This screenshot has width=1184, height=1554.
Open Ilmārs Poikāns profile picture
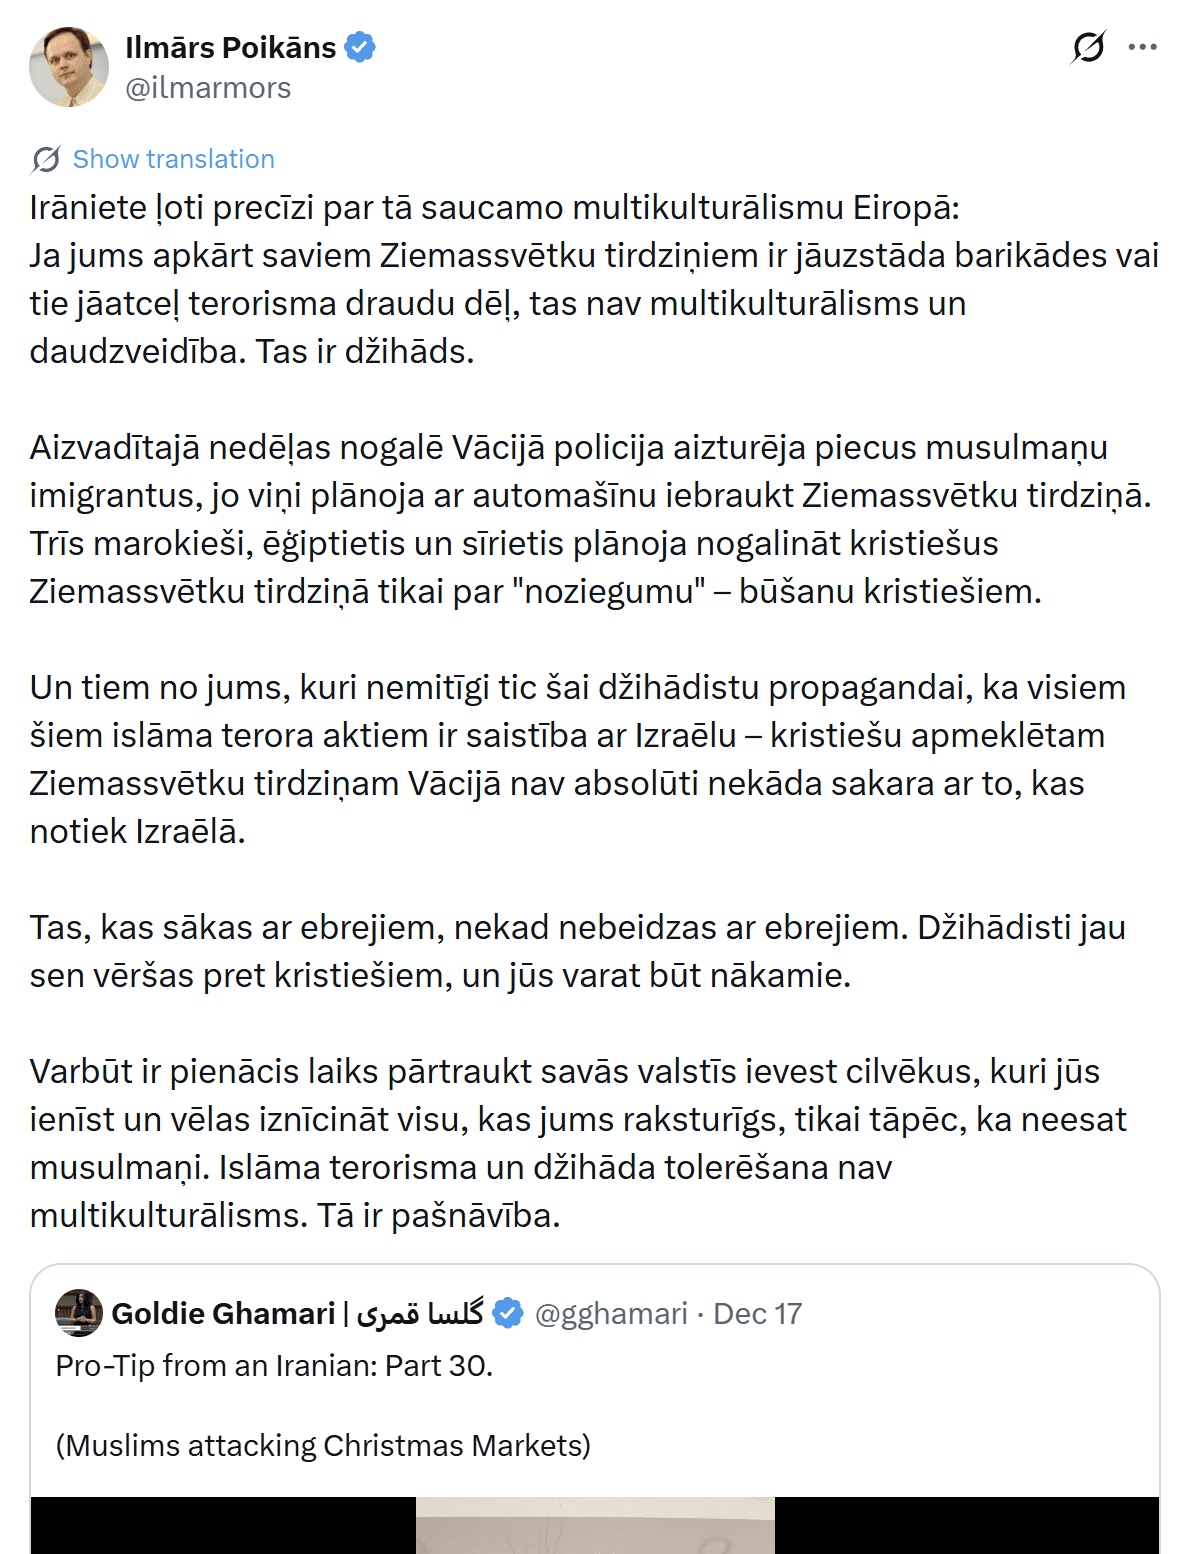pyautogui.click(x=69, y=67)
